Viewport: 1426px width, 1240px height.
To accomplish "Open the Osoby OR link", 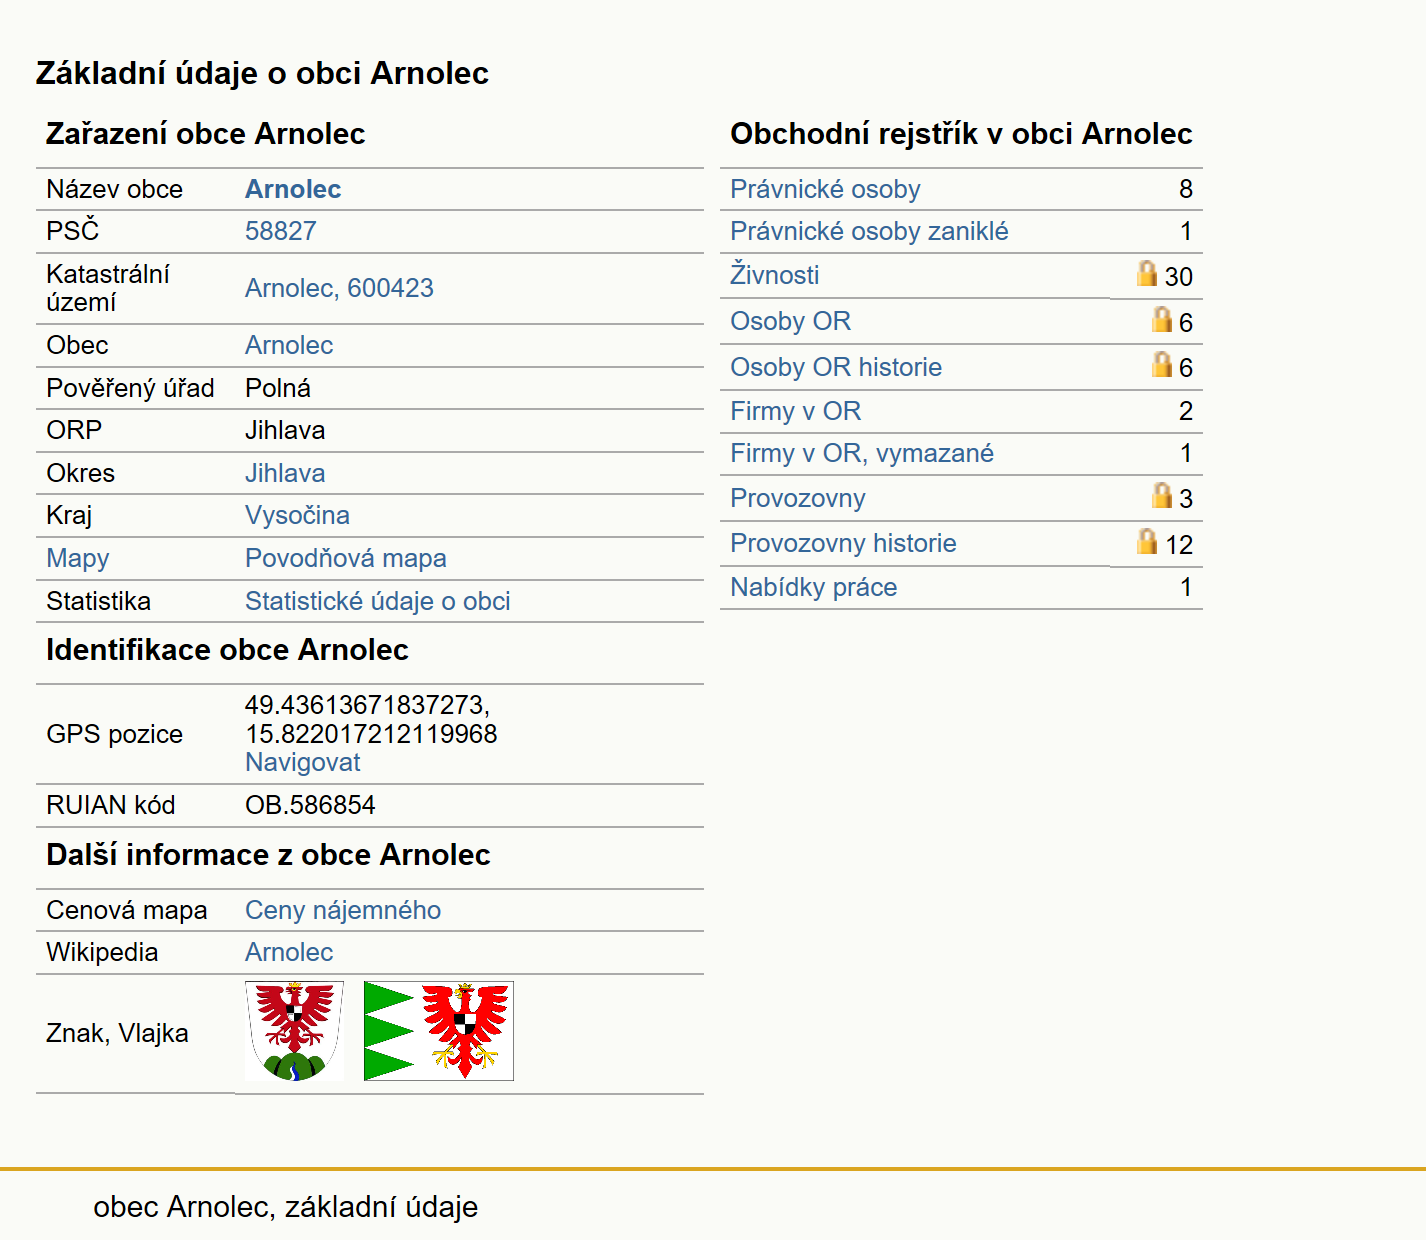I will (x=790, y=321).
